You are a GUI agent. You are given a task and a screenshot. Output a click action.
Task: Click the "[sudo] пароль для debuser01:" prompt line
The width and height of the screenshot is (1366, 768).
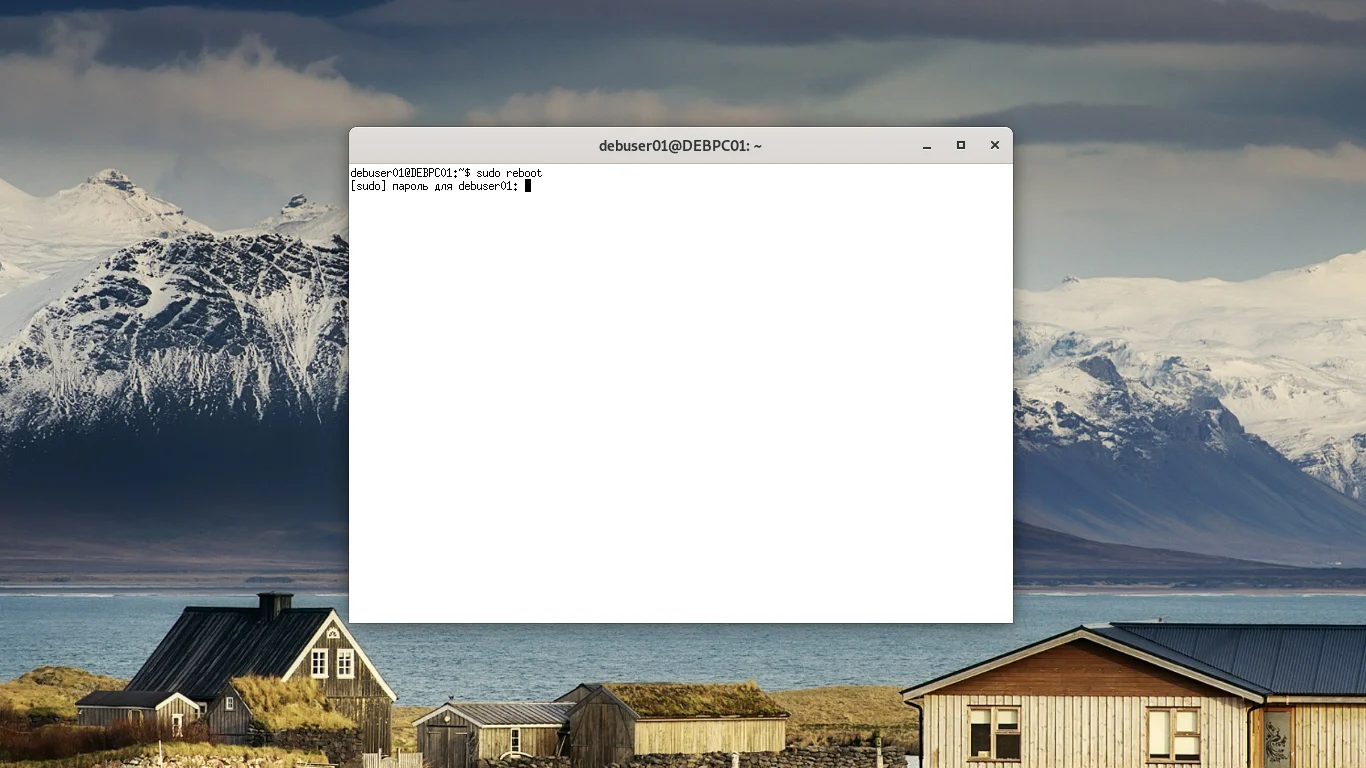click(435, 186)
